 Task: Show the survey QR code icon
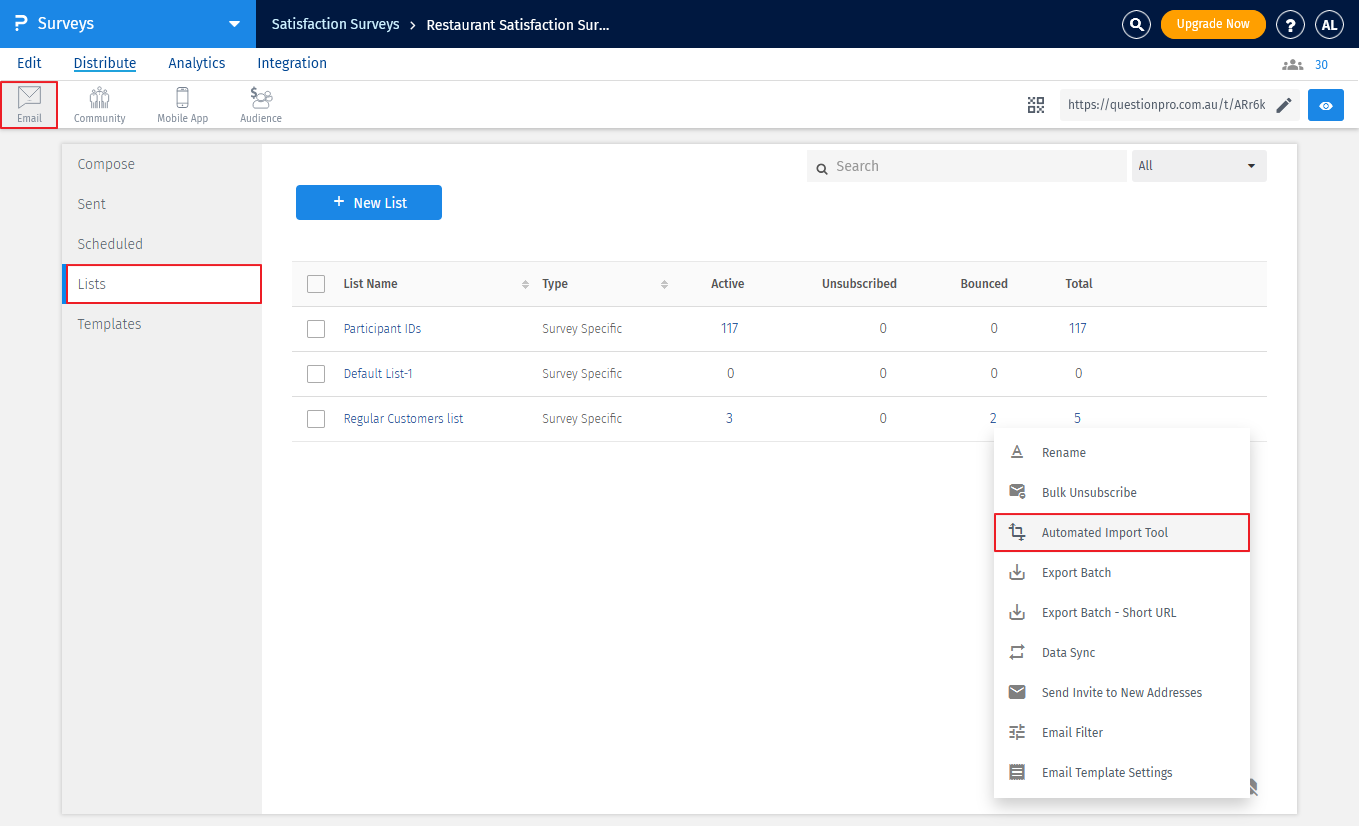pyautogui.click(x=1036, y=105)
